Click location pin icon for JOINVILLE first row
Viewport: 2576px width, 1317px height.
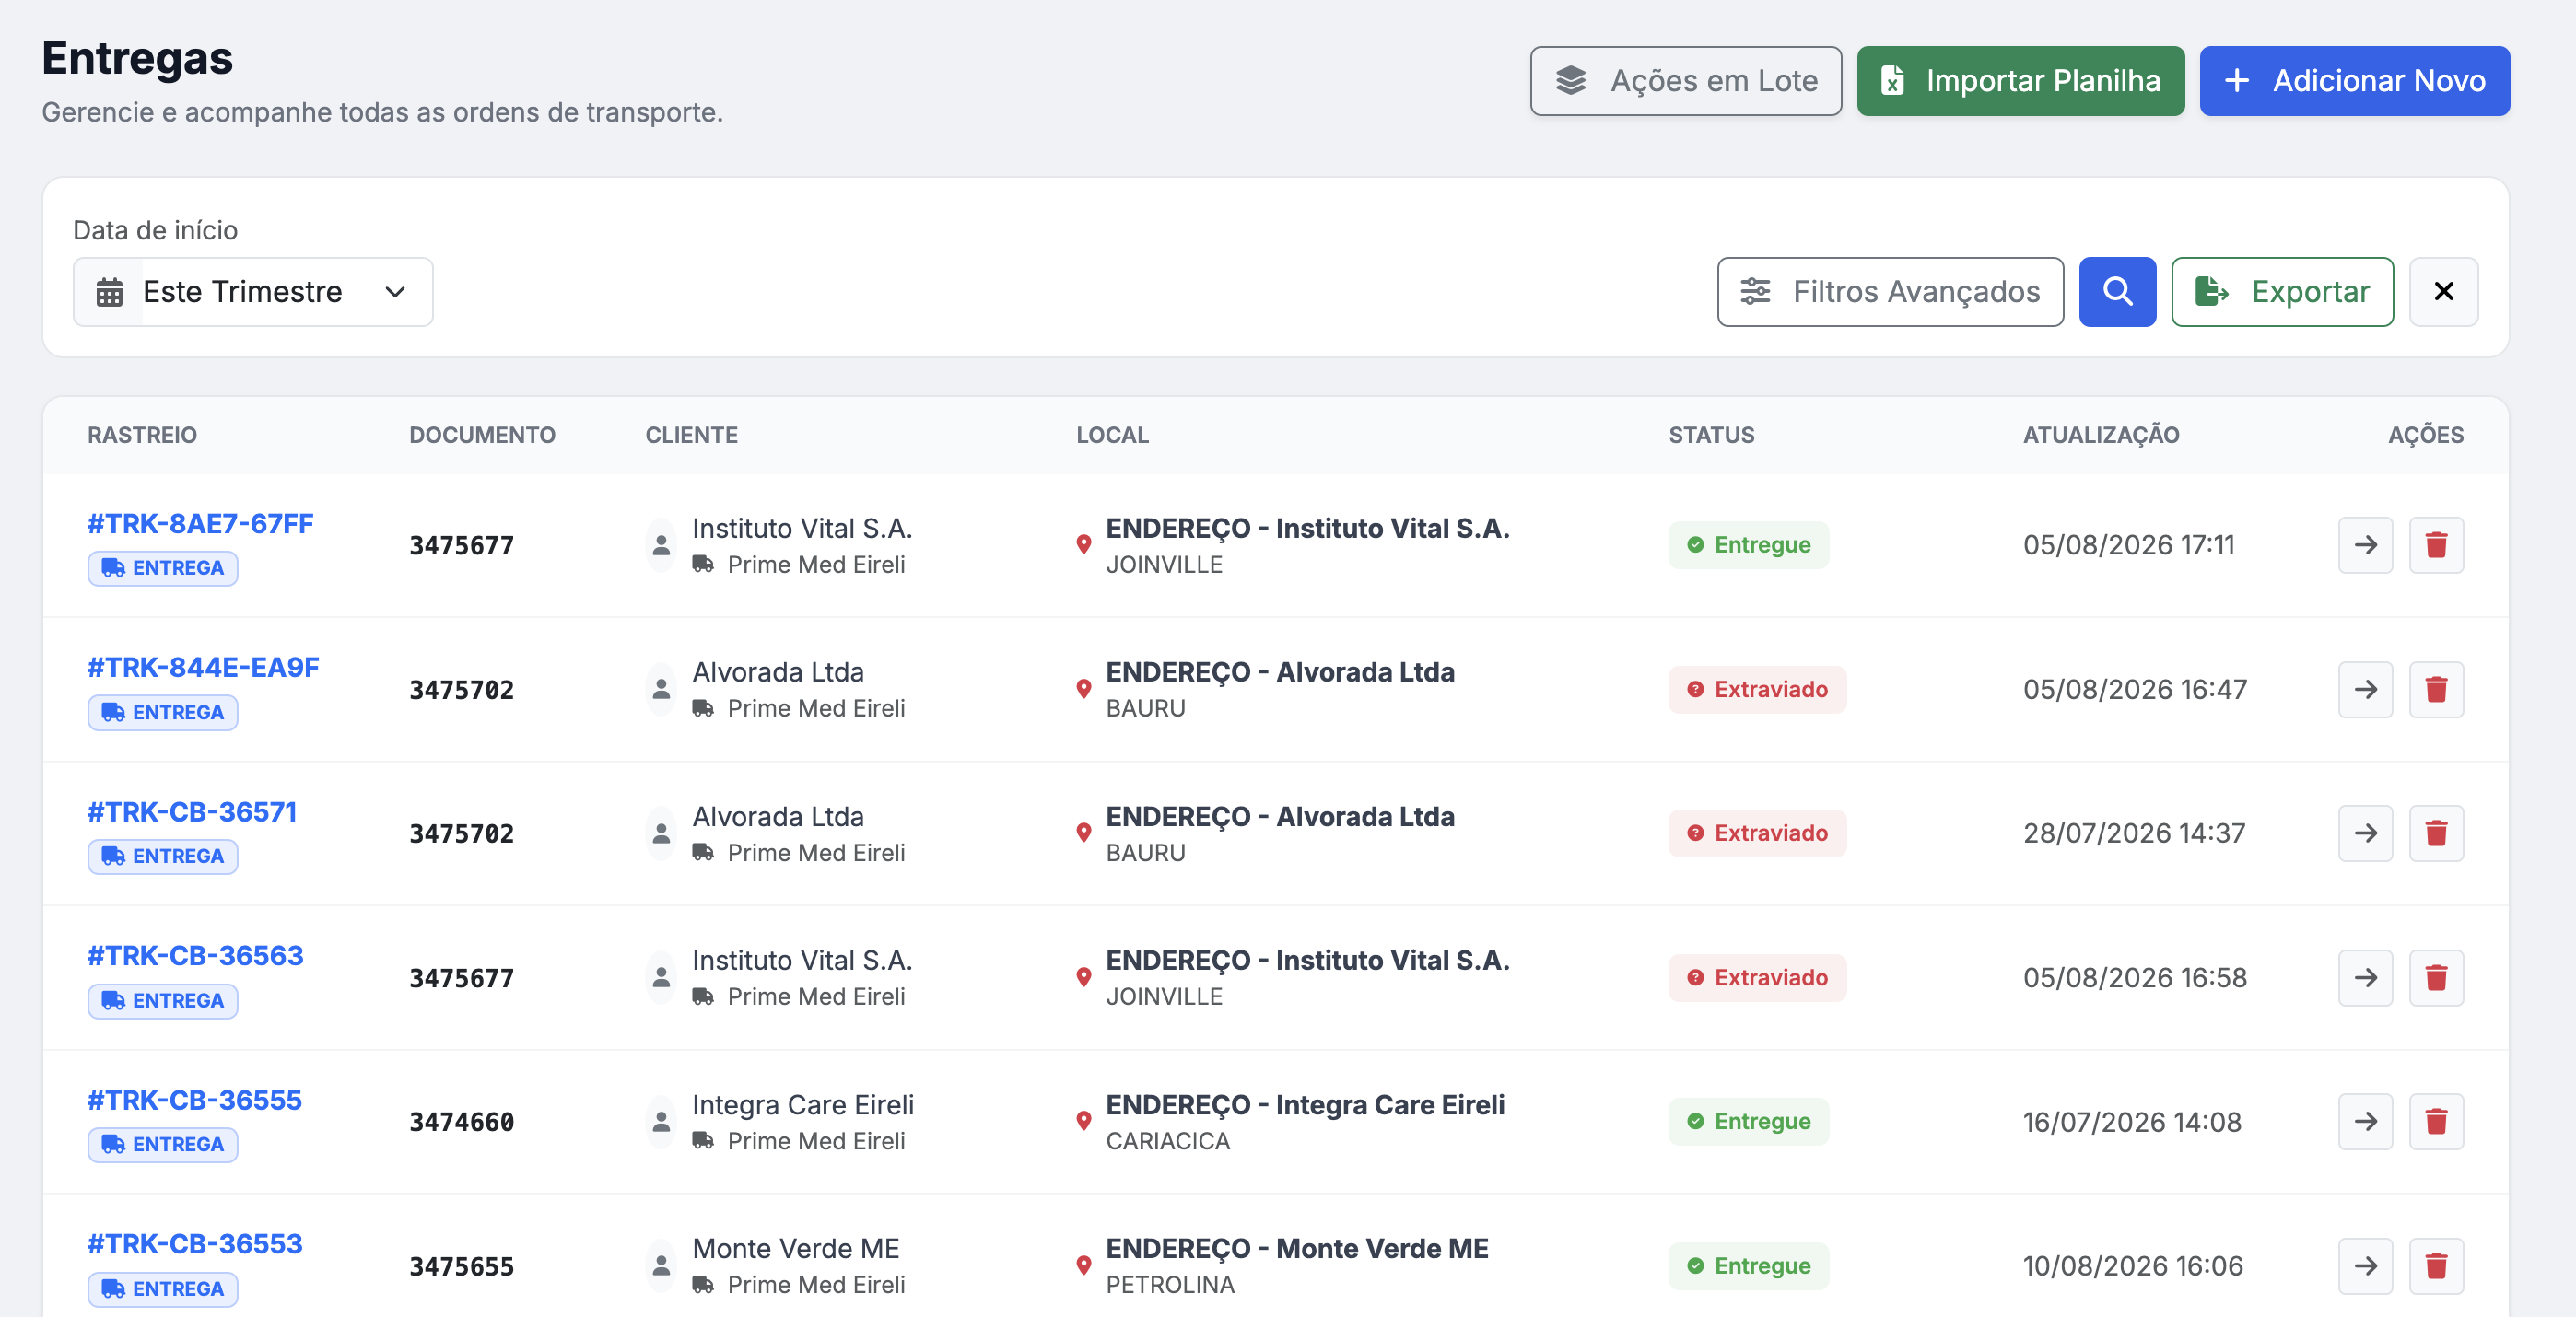(1083, 545)
